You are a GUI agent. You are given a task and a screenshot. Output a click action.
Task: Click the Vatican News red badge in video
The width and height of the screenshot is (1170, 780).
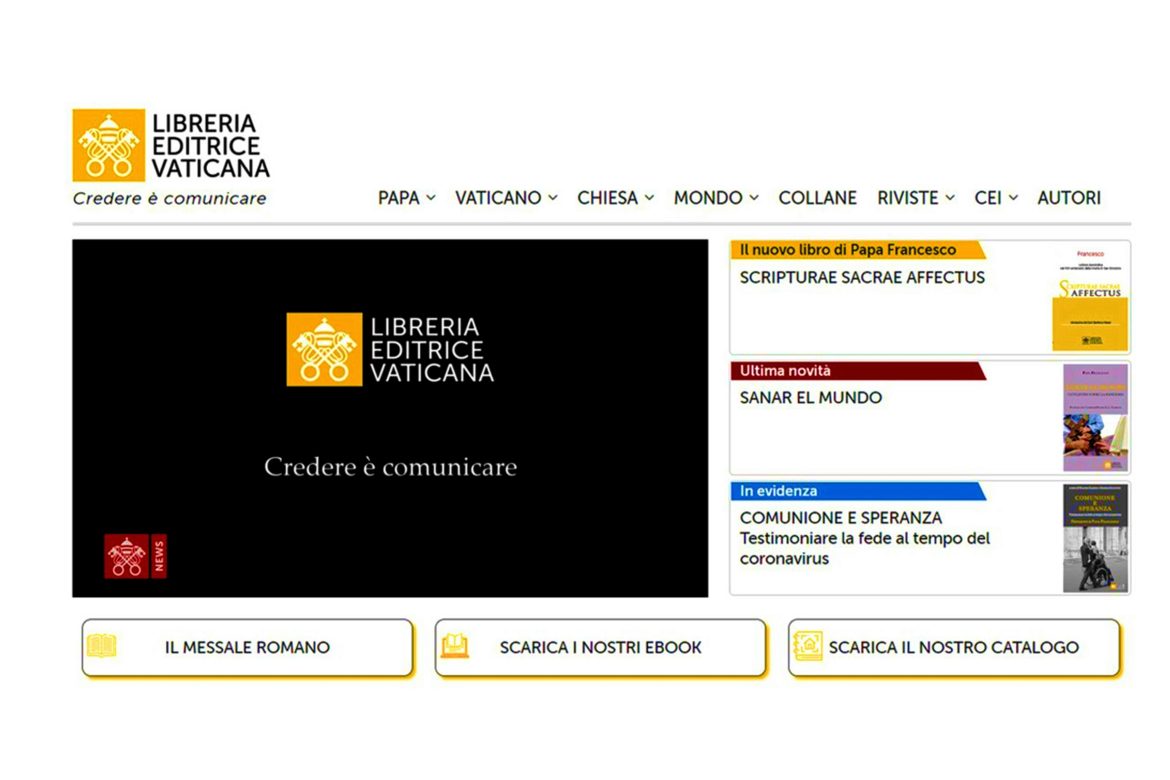pos(135,556)
